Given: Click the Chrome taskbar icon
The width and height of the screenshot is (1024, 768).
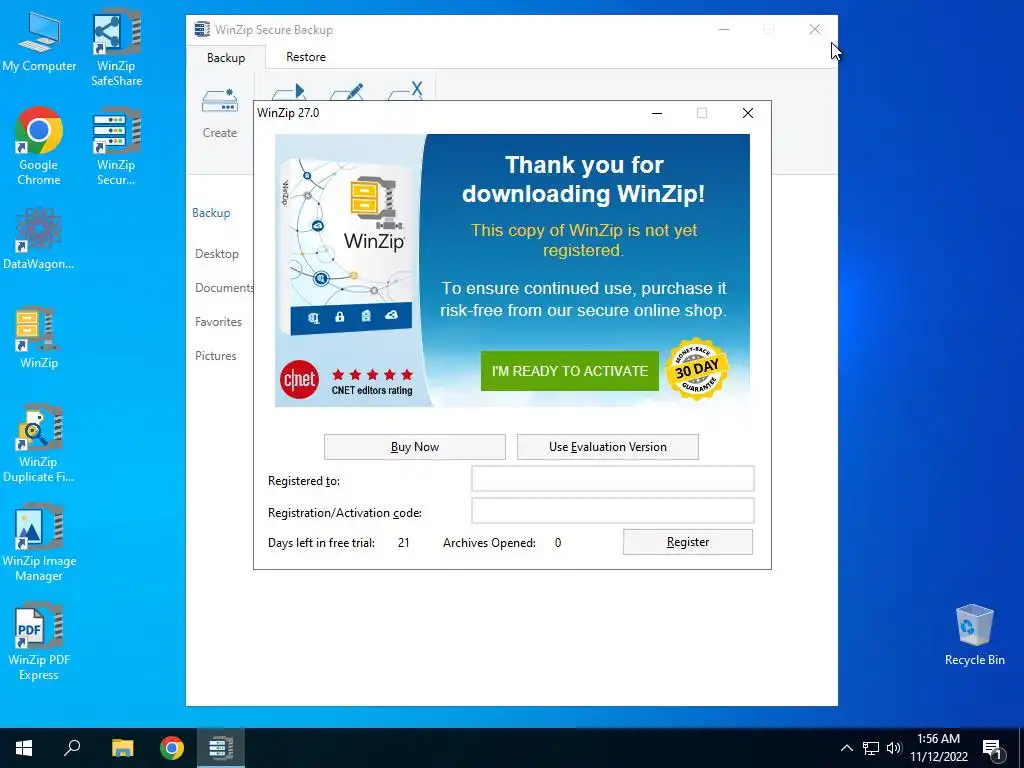Looking at the screenshot, I should coord(172,748).
